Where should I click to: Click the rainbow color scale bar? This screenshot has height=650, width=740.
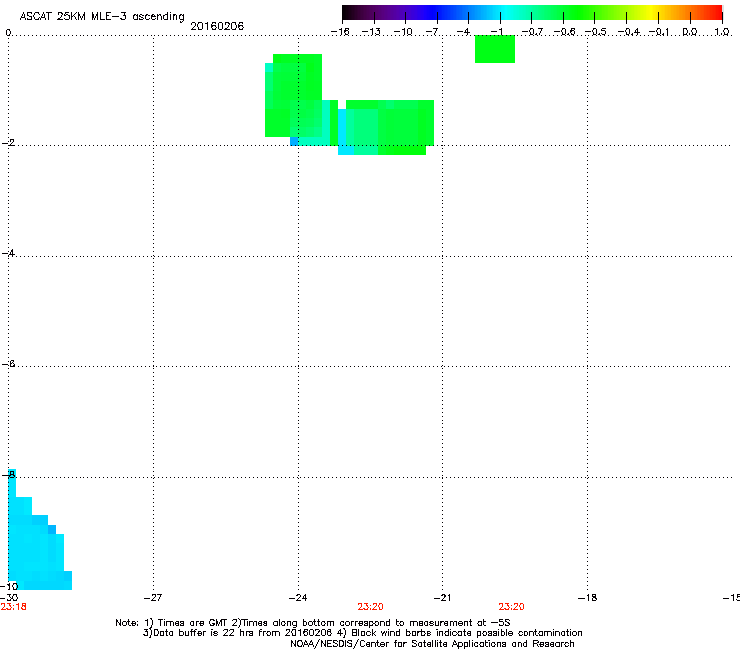[x=532, y=12]
